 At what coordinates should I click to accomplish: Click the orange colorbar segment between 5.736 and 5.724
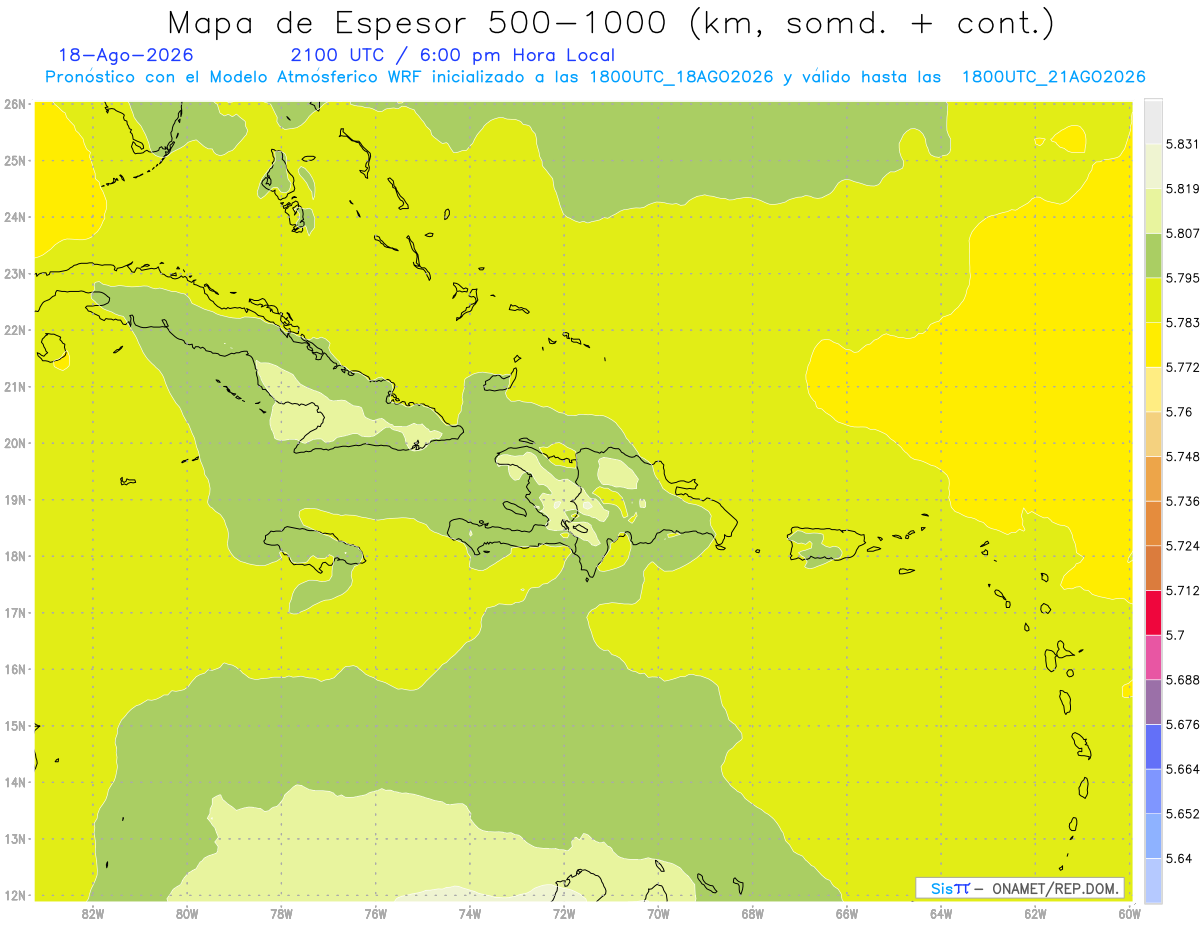click(x=1153, y=523)
